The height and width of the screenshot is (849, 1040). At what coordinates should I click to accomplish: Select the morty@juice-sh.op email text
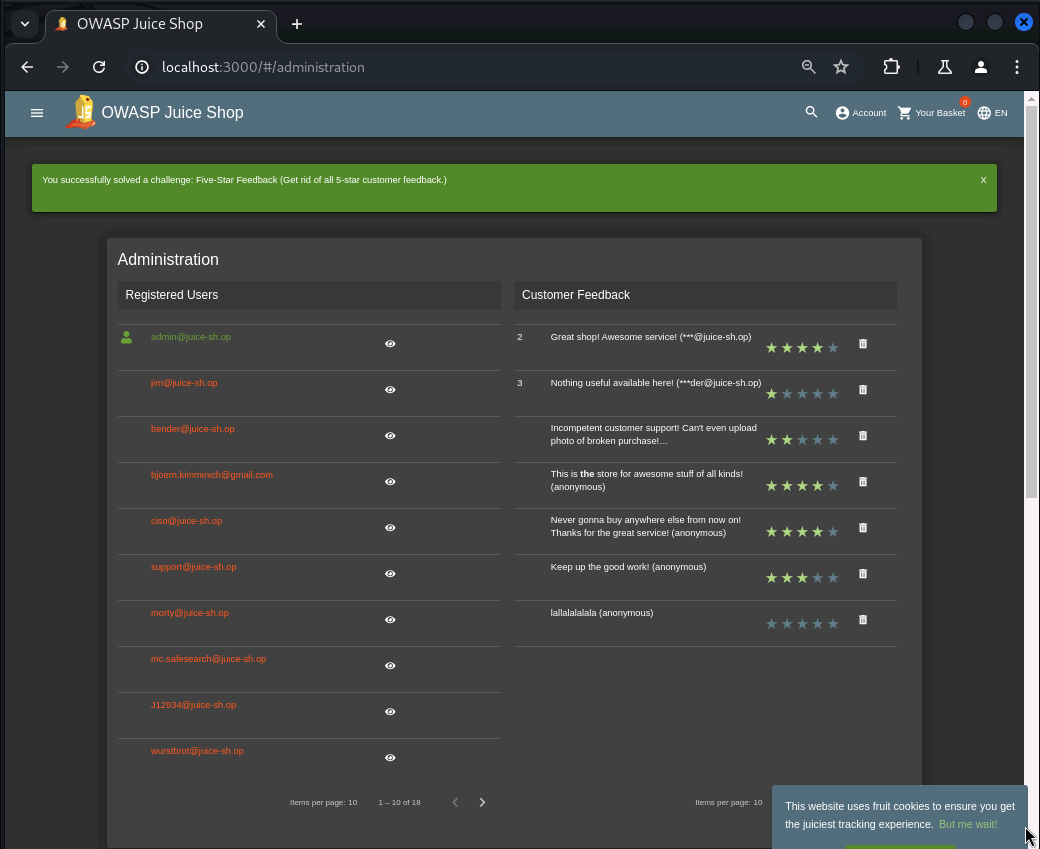pos(190,613)
